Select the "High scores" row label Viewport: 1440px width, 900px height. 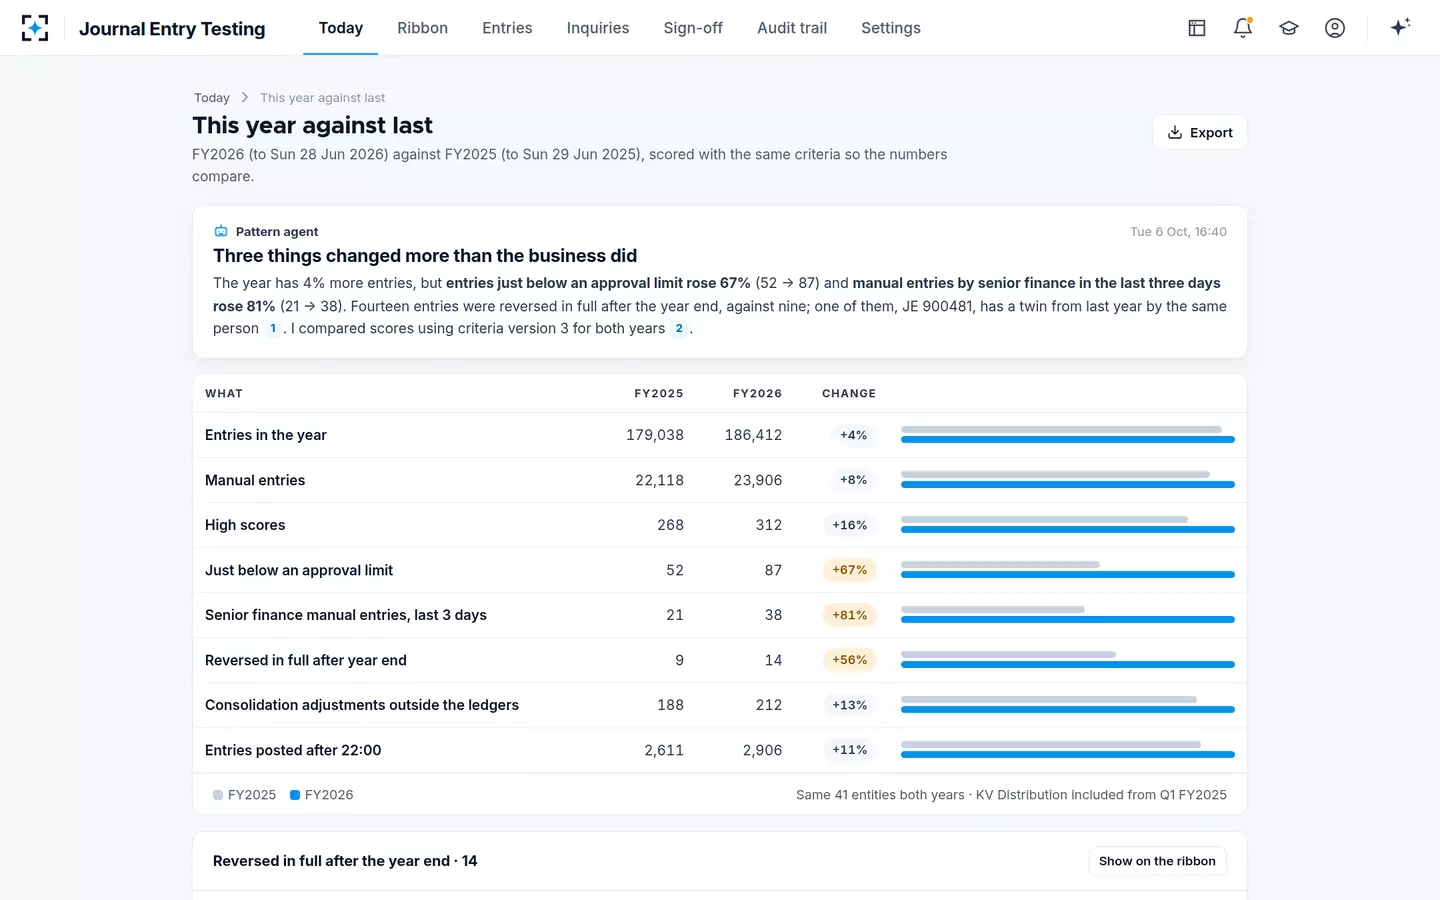pyautogui.click(x=245, y=525)
